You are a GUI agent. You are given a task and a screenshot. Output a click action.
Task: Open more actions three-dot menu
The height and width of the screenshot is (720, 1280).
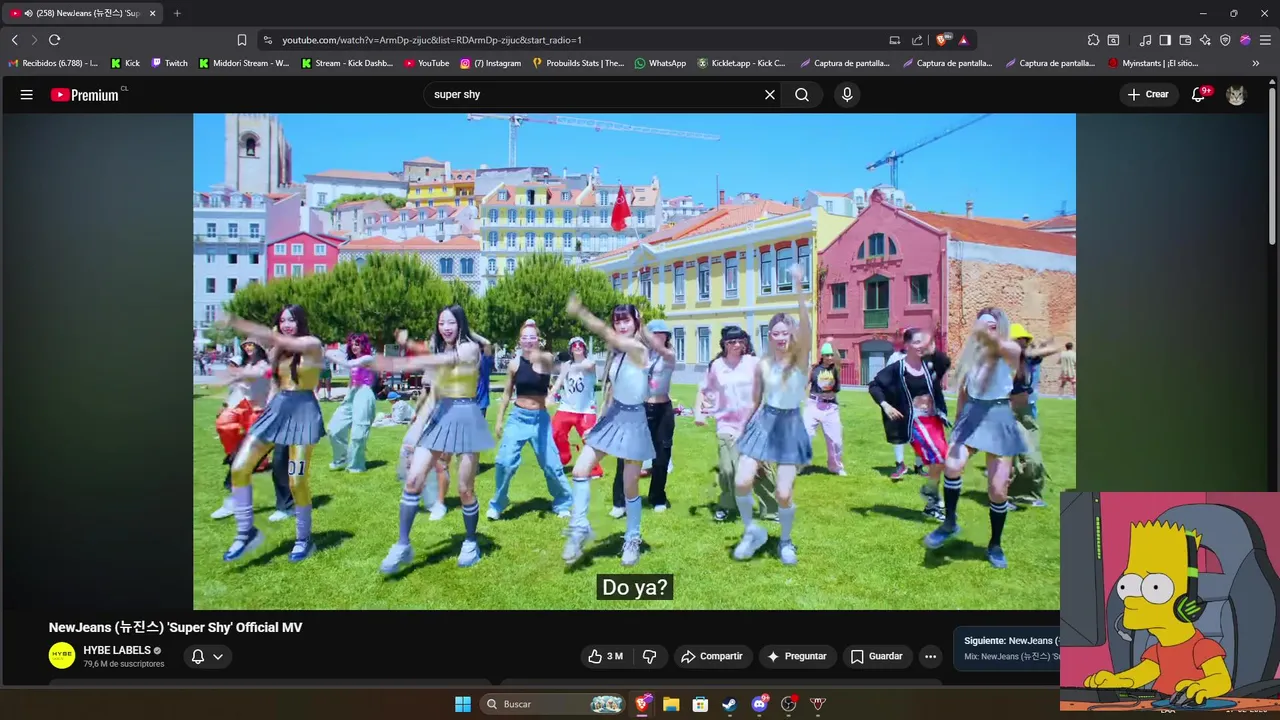click(931, 657)
